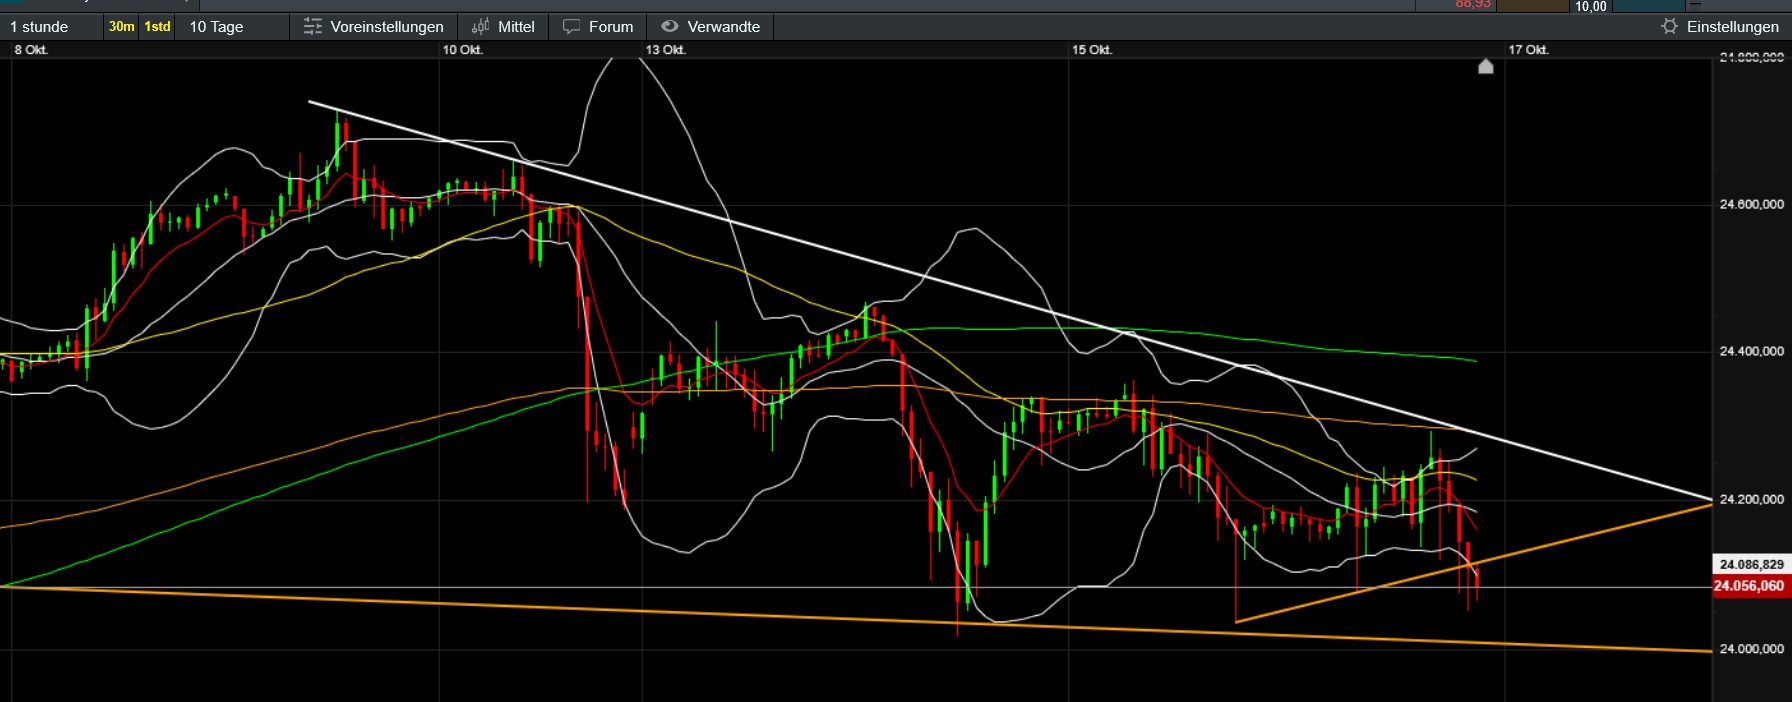The image size is (1792, 702).
Task: Open the Voreinstellungen presets menu
Action: pos(386,27)
